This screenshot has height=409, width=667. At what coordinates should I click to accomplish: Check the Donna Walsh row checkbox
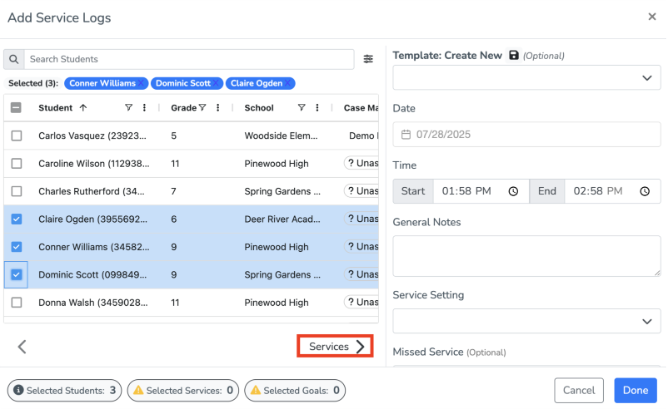(x=17, y=303)
